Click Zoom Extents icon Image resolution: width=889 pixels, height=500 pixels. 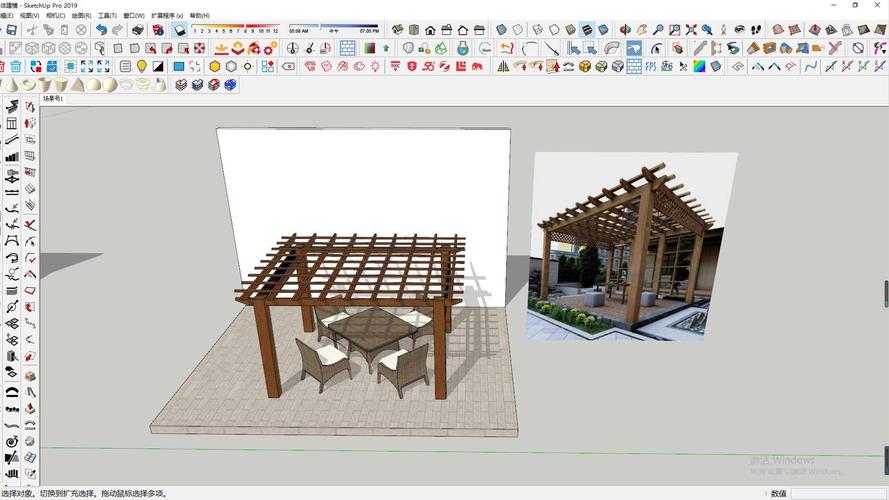coord(691,29)
